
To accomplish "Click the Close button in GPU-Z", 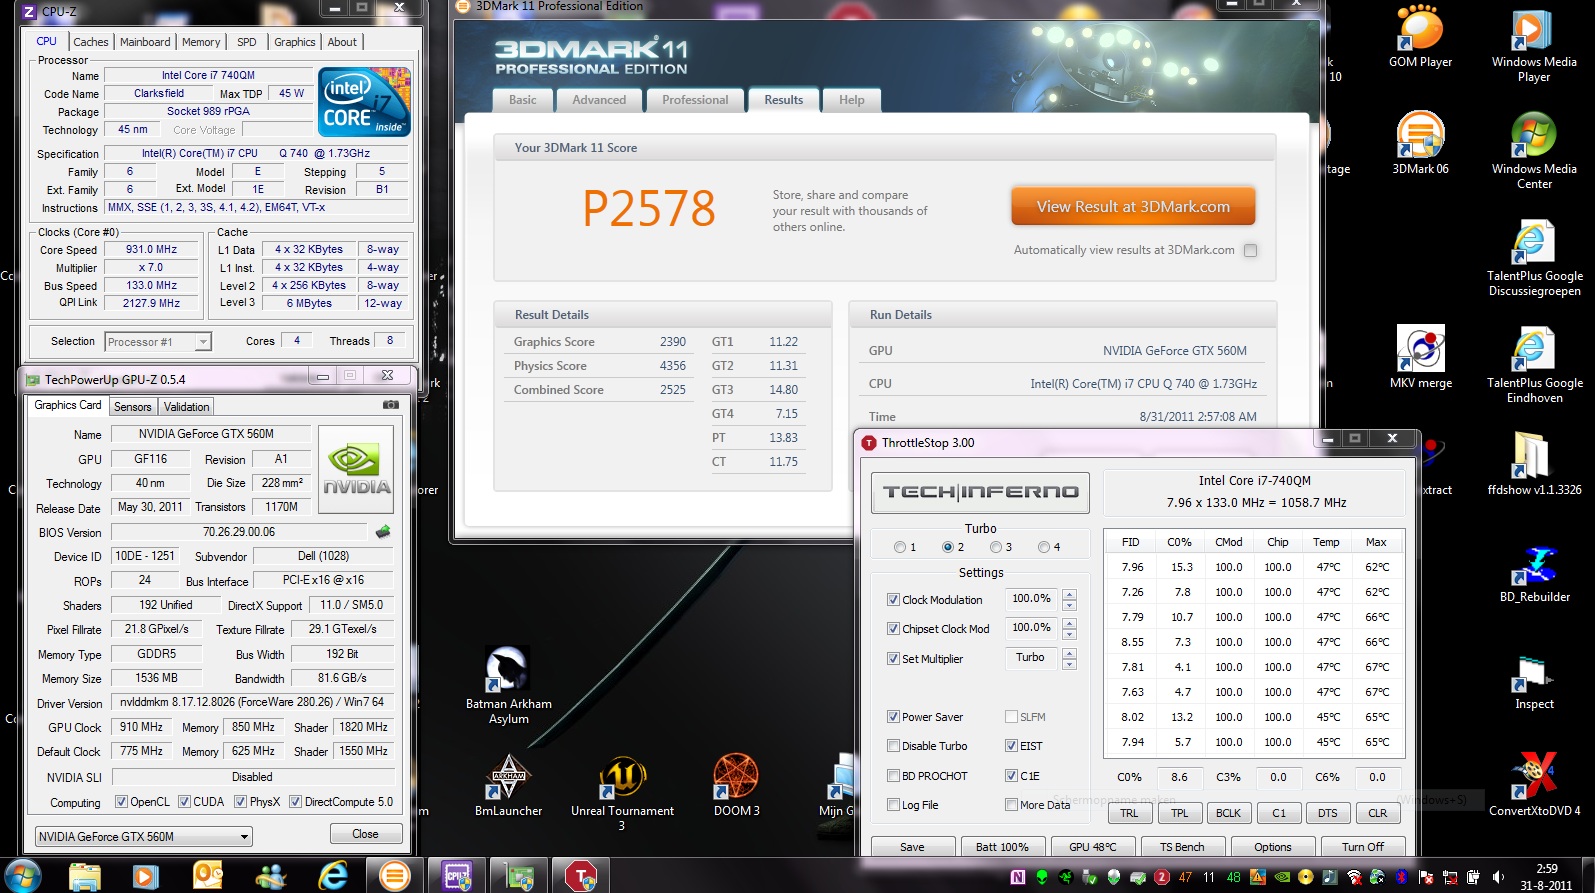I will pos(365,834).
